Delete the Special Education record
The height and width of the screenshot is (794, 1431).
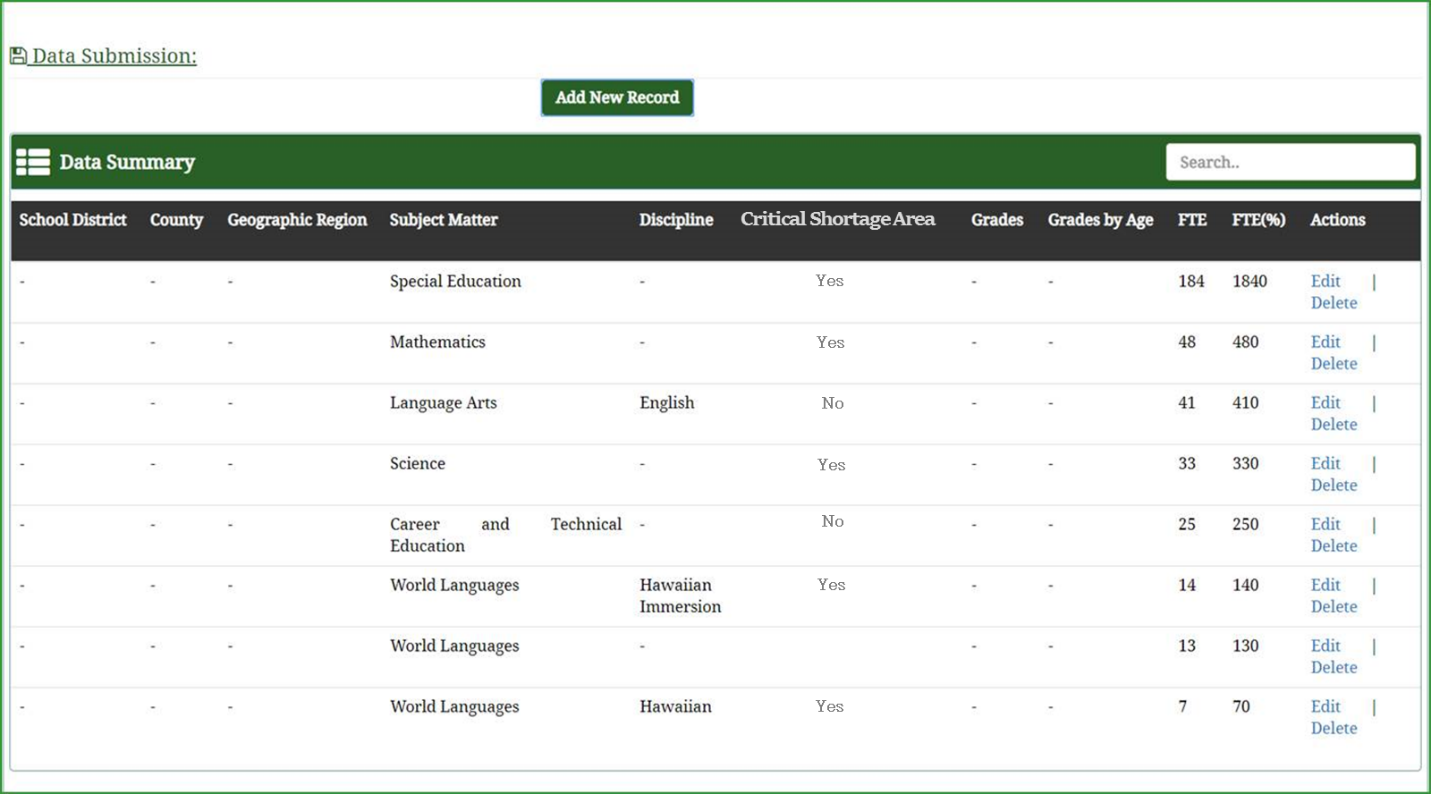click(1333, 303)
